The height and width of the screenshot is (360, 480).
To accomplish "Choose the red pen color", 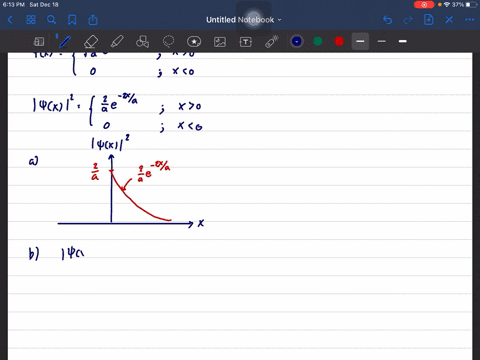I will 339,41.
